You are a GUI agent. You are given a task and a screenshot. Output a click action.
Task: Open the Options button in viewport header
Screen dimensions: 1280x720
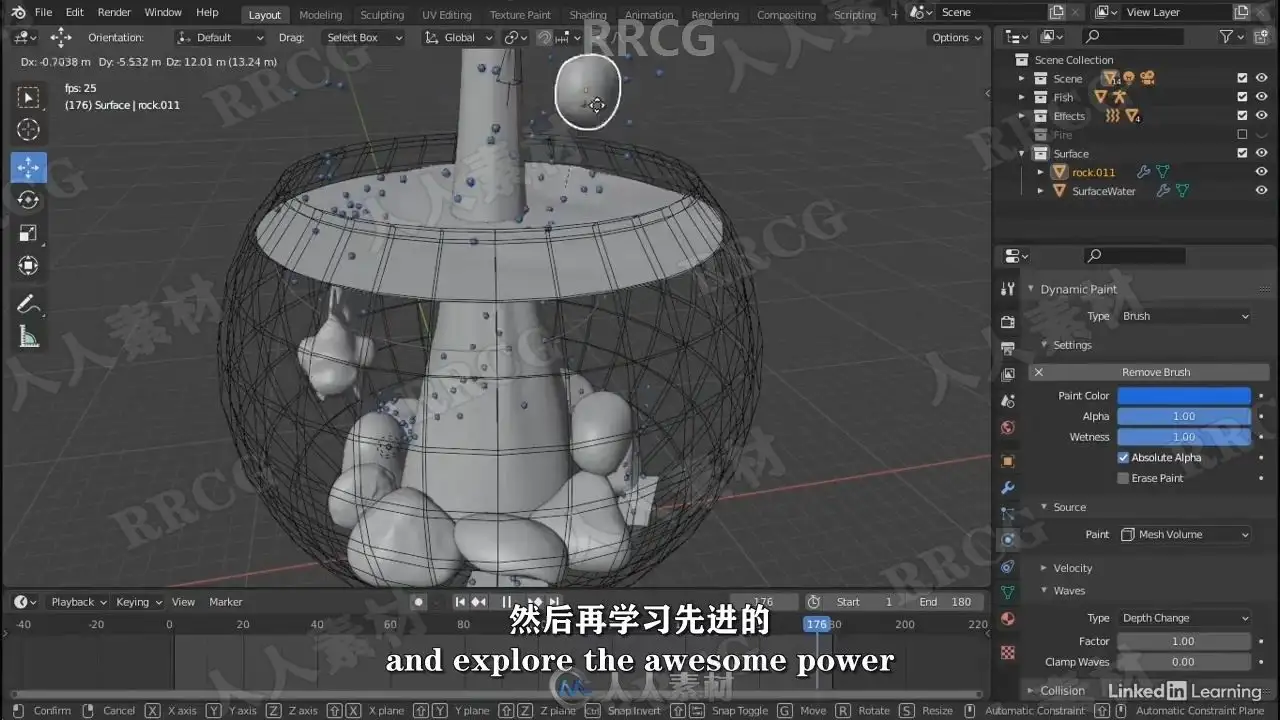(956, 37)
